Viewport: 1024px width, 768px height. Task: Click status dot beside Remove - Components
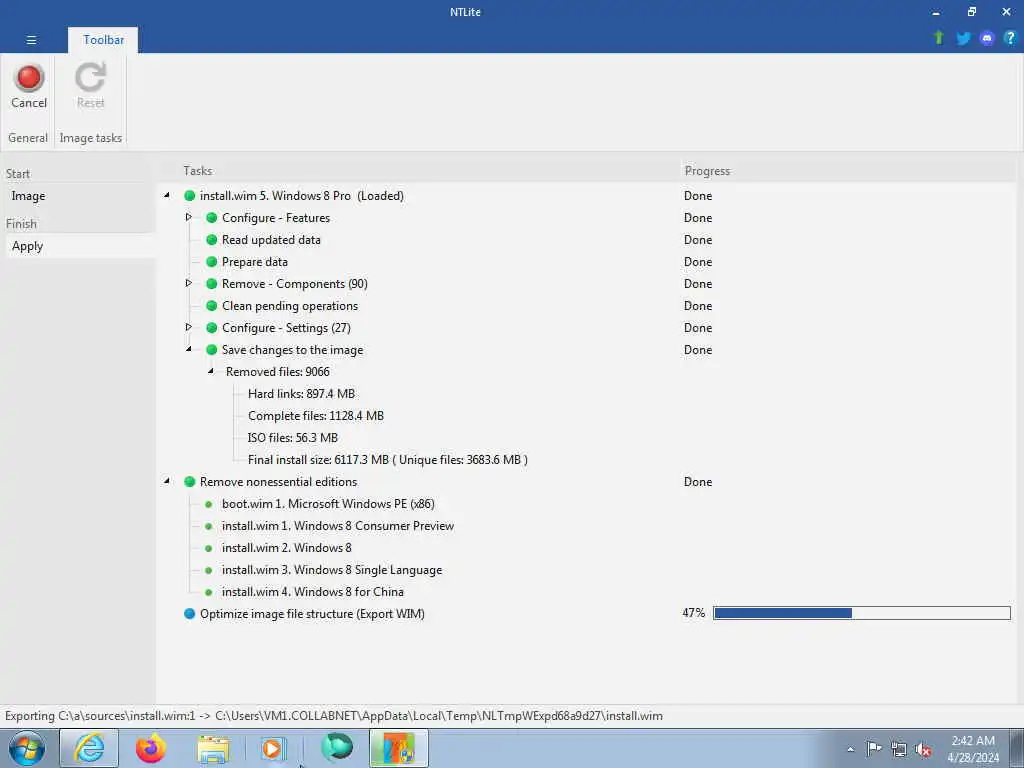(x=211, y=283)
